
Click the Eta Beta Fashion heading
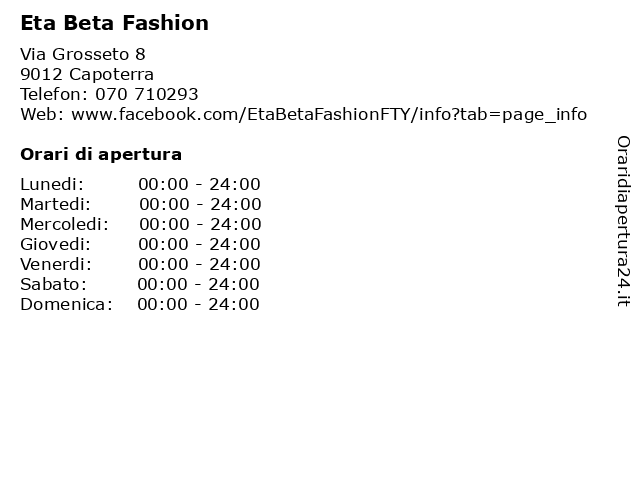114,23
